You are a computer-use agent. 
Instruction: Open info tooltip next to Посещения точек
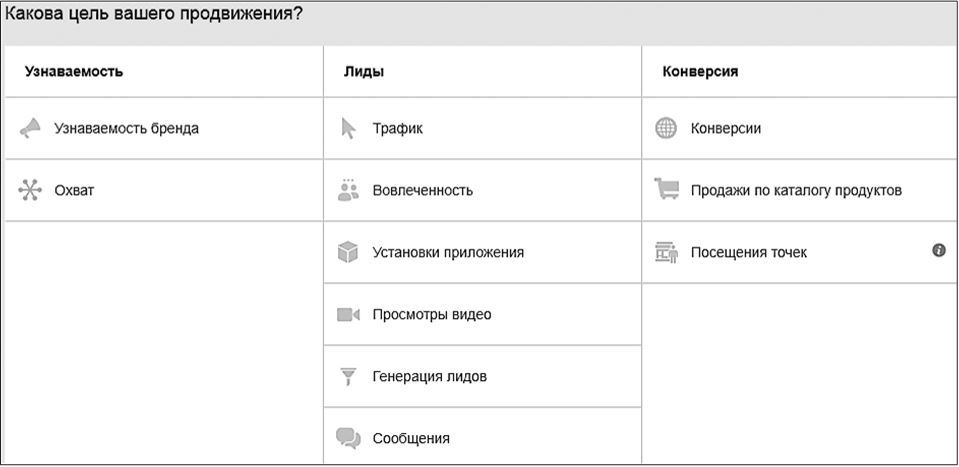coord(939,250)
